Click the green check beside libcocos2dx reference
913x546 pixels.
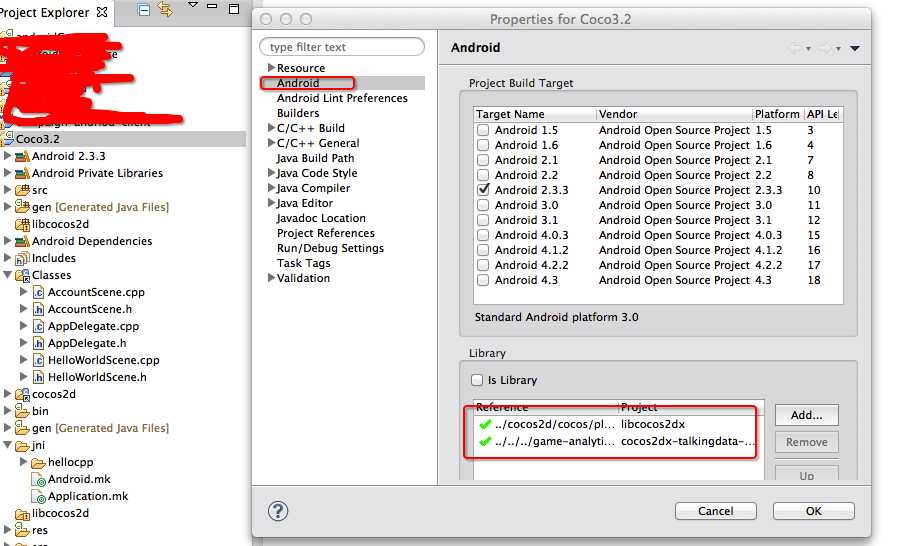[485, 424]
